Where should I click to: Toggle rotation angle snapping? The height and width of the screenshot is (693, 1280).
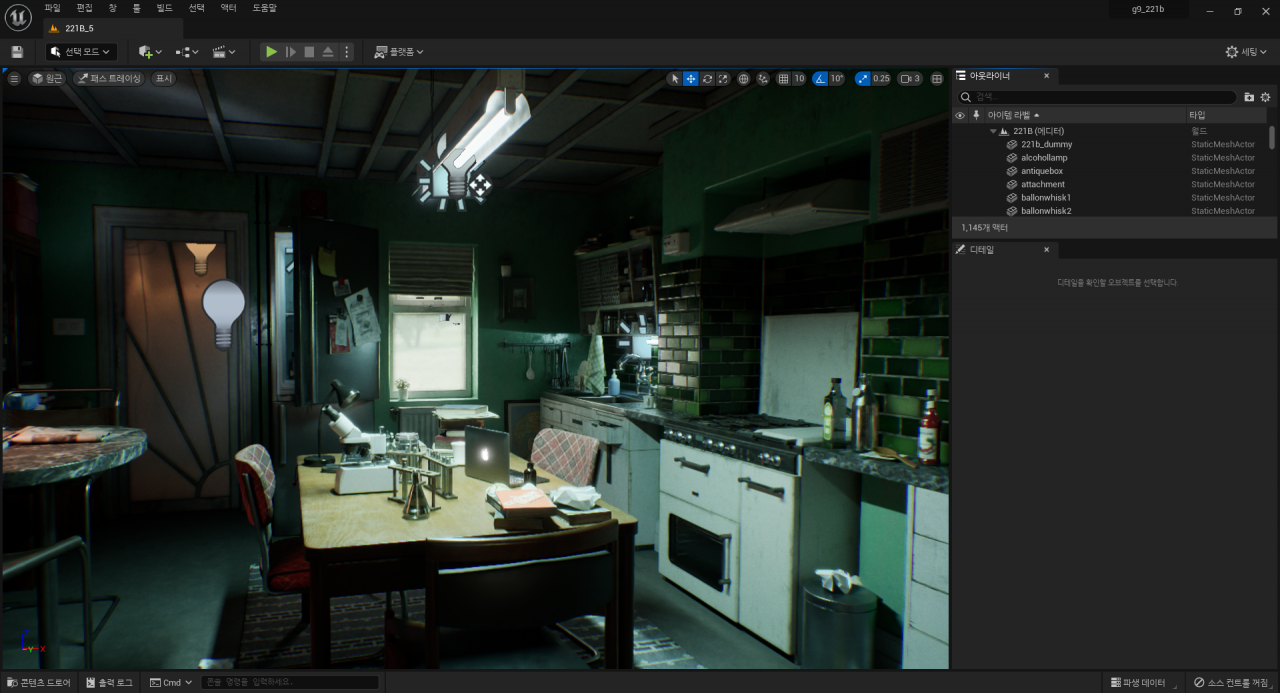point(820,79)
